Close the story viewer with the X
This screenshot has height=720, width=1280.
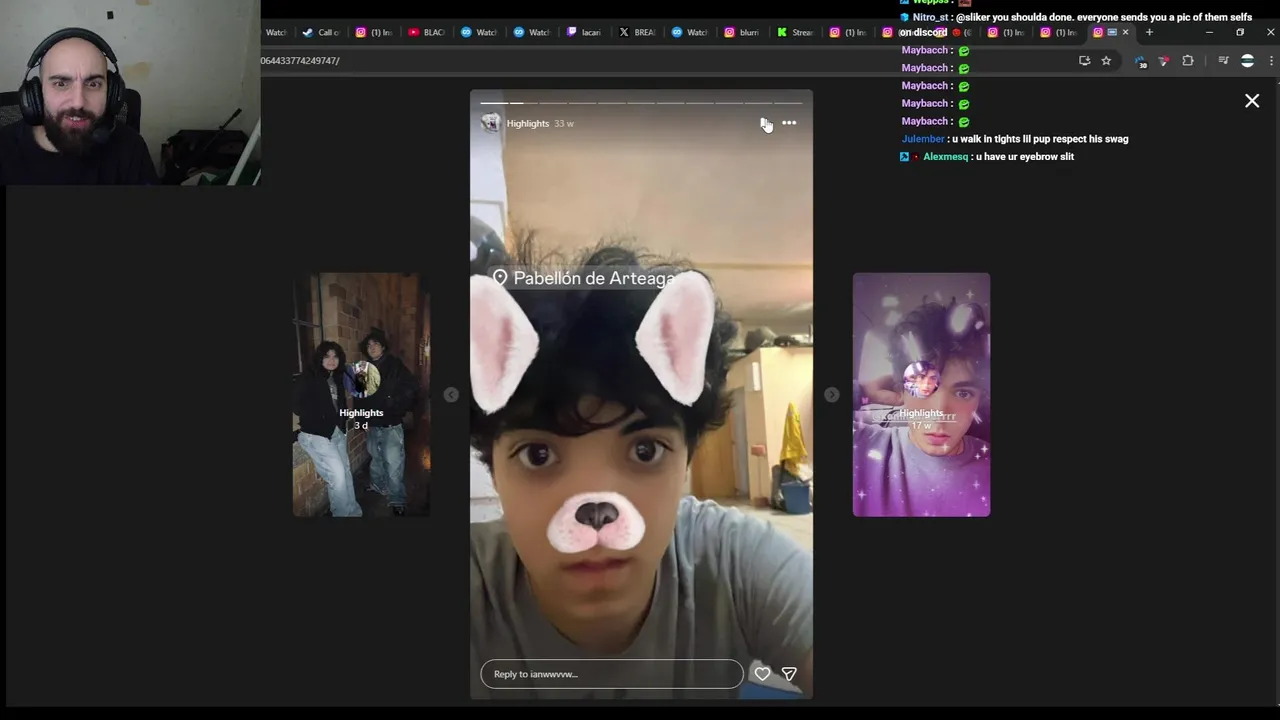coord(1252,101)
